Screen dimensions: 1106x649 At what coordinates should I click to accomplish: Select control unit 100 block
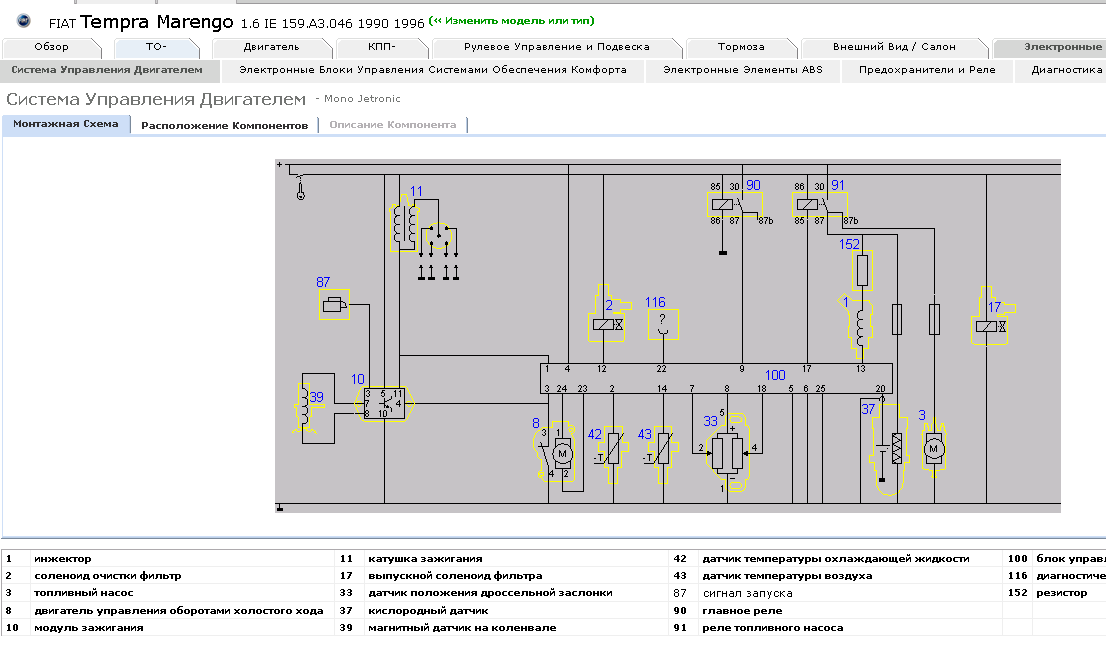click(x=717, y=379)
